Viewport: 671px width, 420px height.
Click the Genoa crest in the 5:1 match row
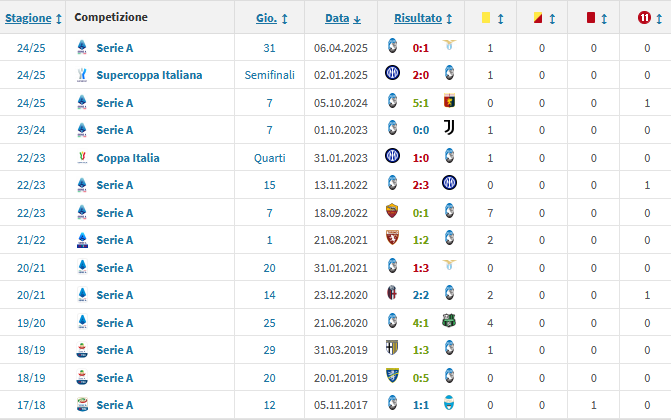(448, 102)
